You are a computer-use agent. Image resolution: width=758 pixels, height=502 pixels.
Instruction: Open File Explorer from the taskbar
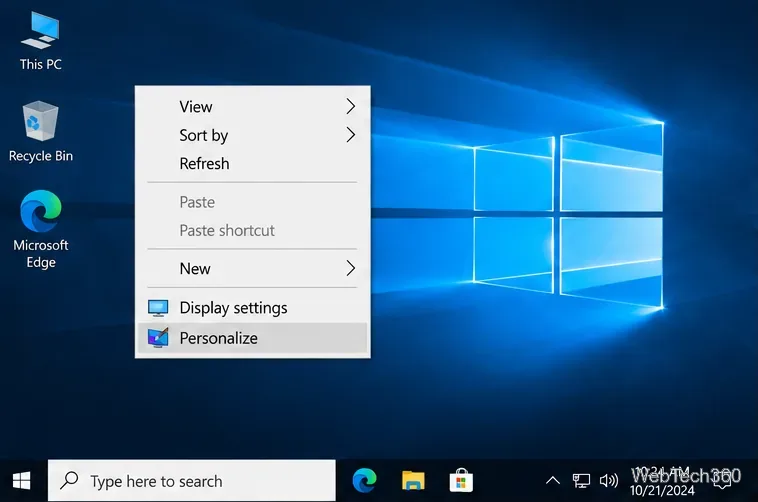(413, 481)
